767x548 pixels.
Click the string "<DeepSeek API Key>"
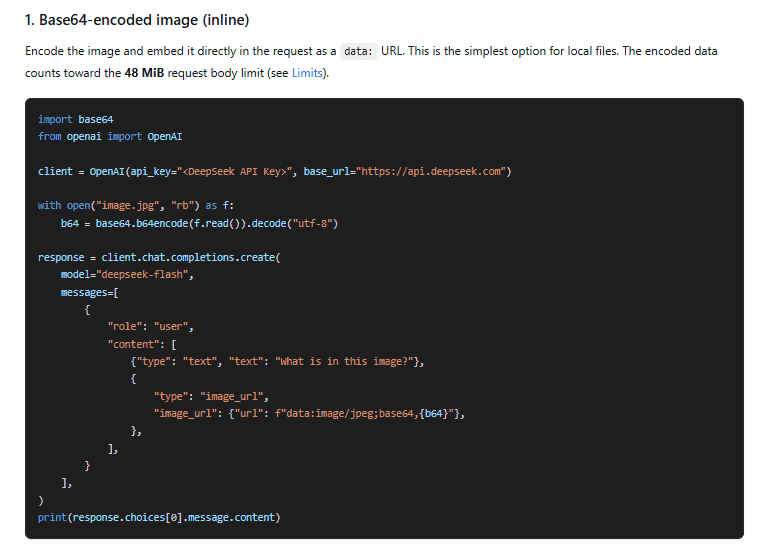(234, 171)
